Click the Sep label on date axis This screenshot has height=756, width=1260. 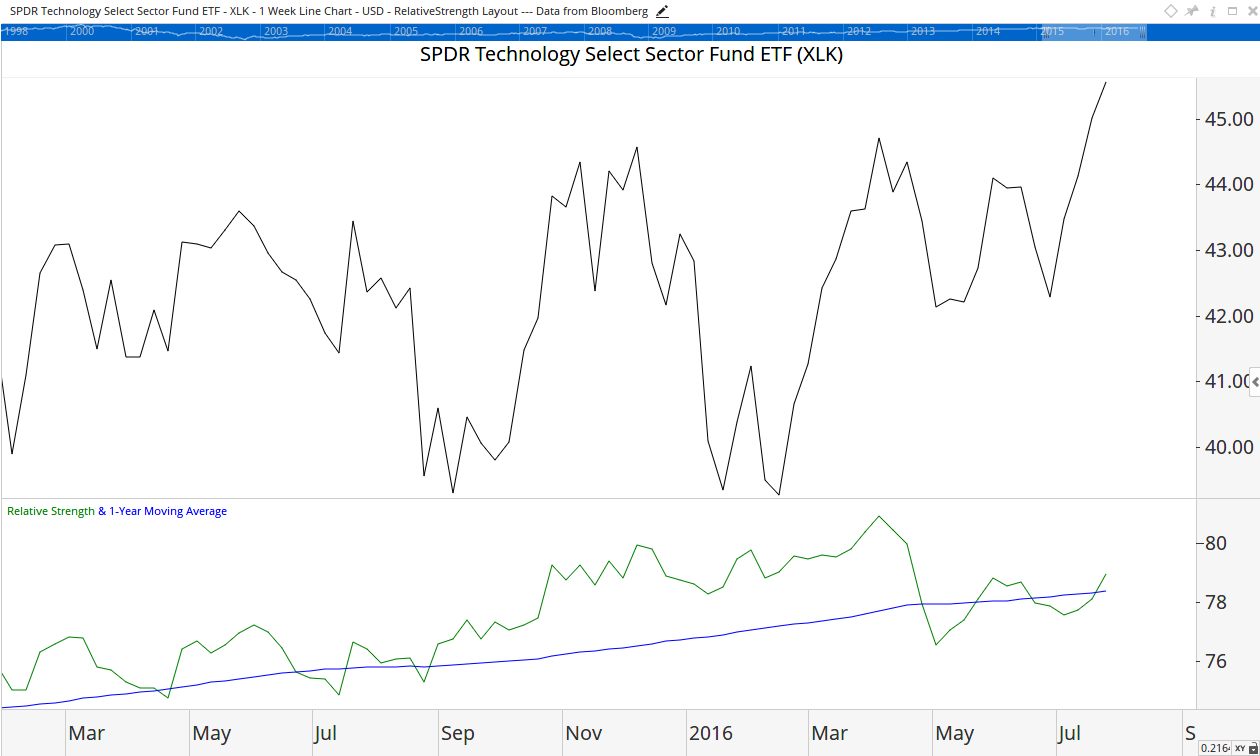[458, 733]
